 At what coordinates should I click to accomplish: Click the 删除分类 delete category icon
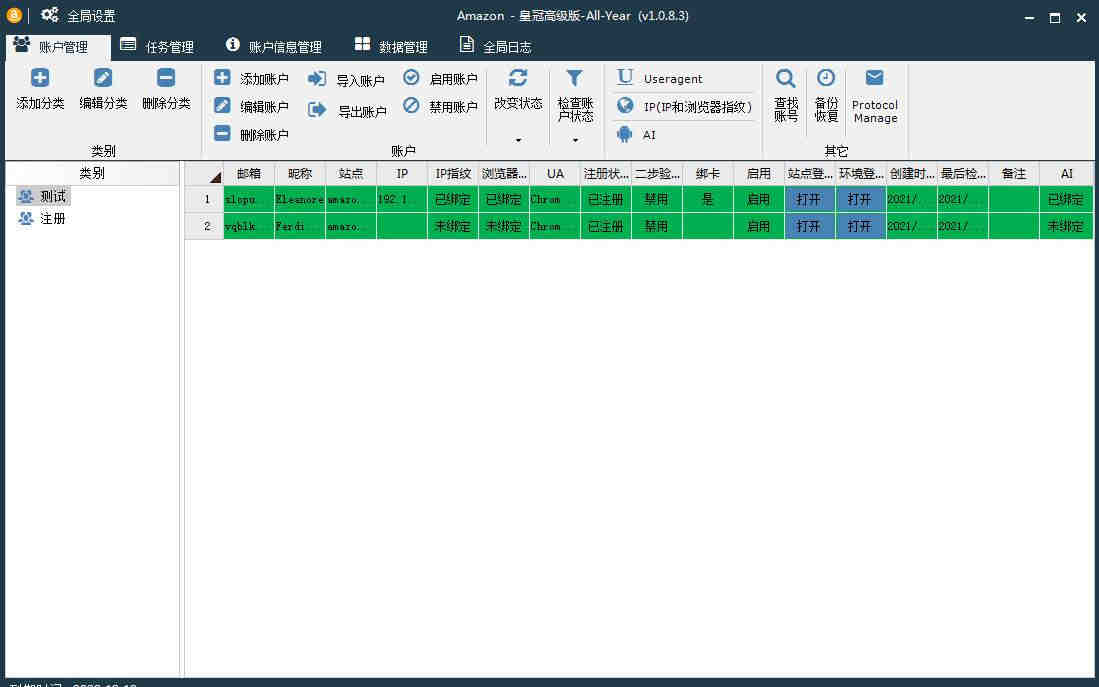166,78
